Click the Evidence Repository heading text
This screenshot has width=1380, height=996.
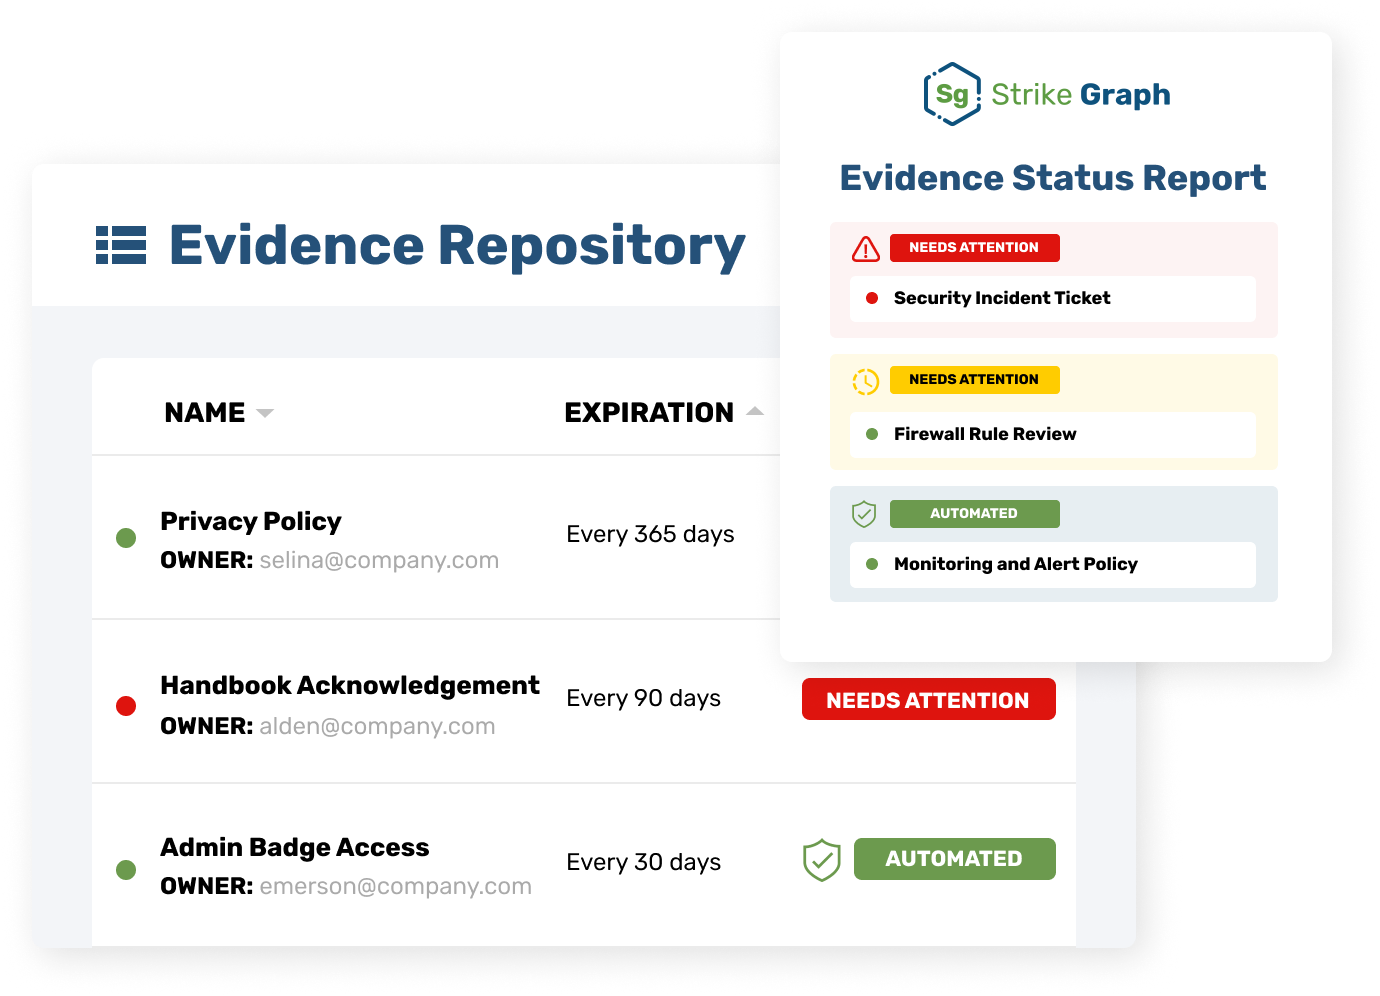(x=457, y=245)
